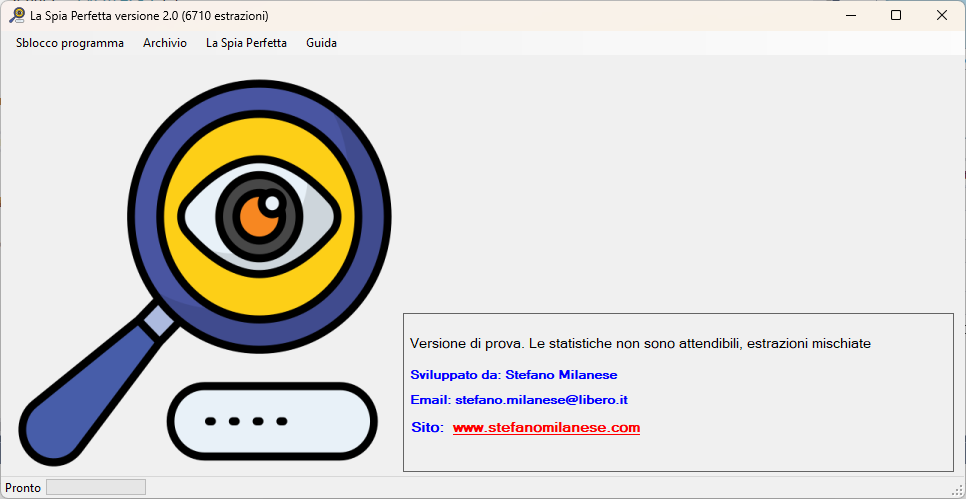Click the status bar progress bar
The width and height of the screenshot is (966, 499).
pos(95,487)
